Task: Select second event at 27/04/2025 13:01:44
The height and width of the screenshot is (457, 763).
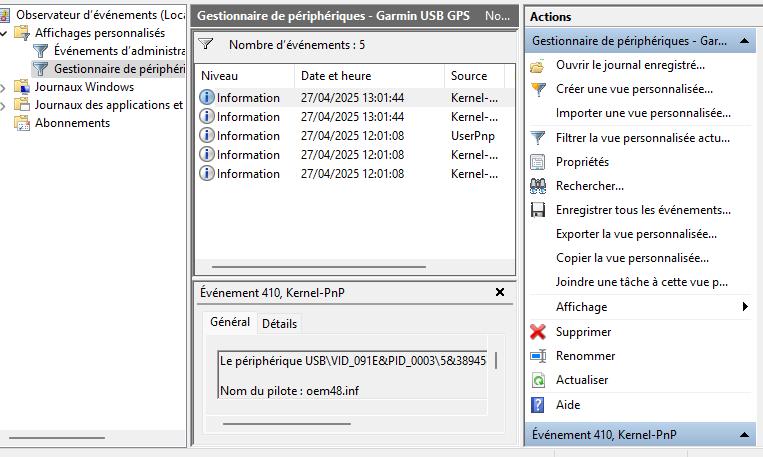Action: tap(355, 117)
